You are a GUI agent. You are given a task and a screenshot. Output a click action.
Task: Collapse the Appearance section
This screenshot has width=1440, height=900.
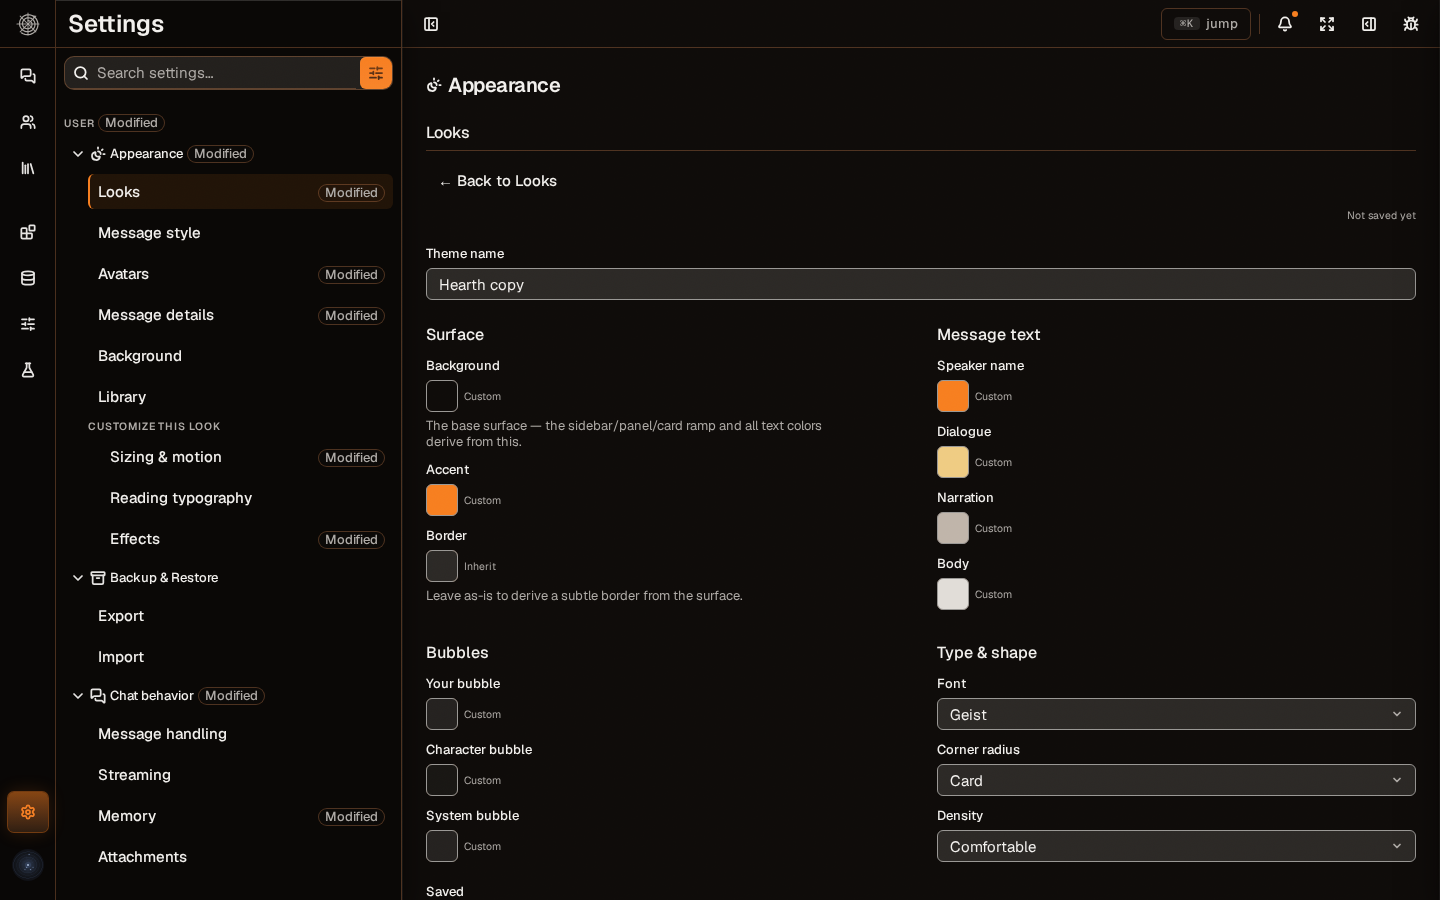click(78, 154)
